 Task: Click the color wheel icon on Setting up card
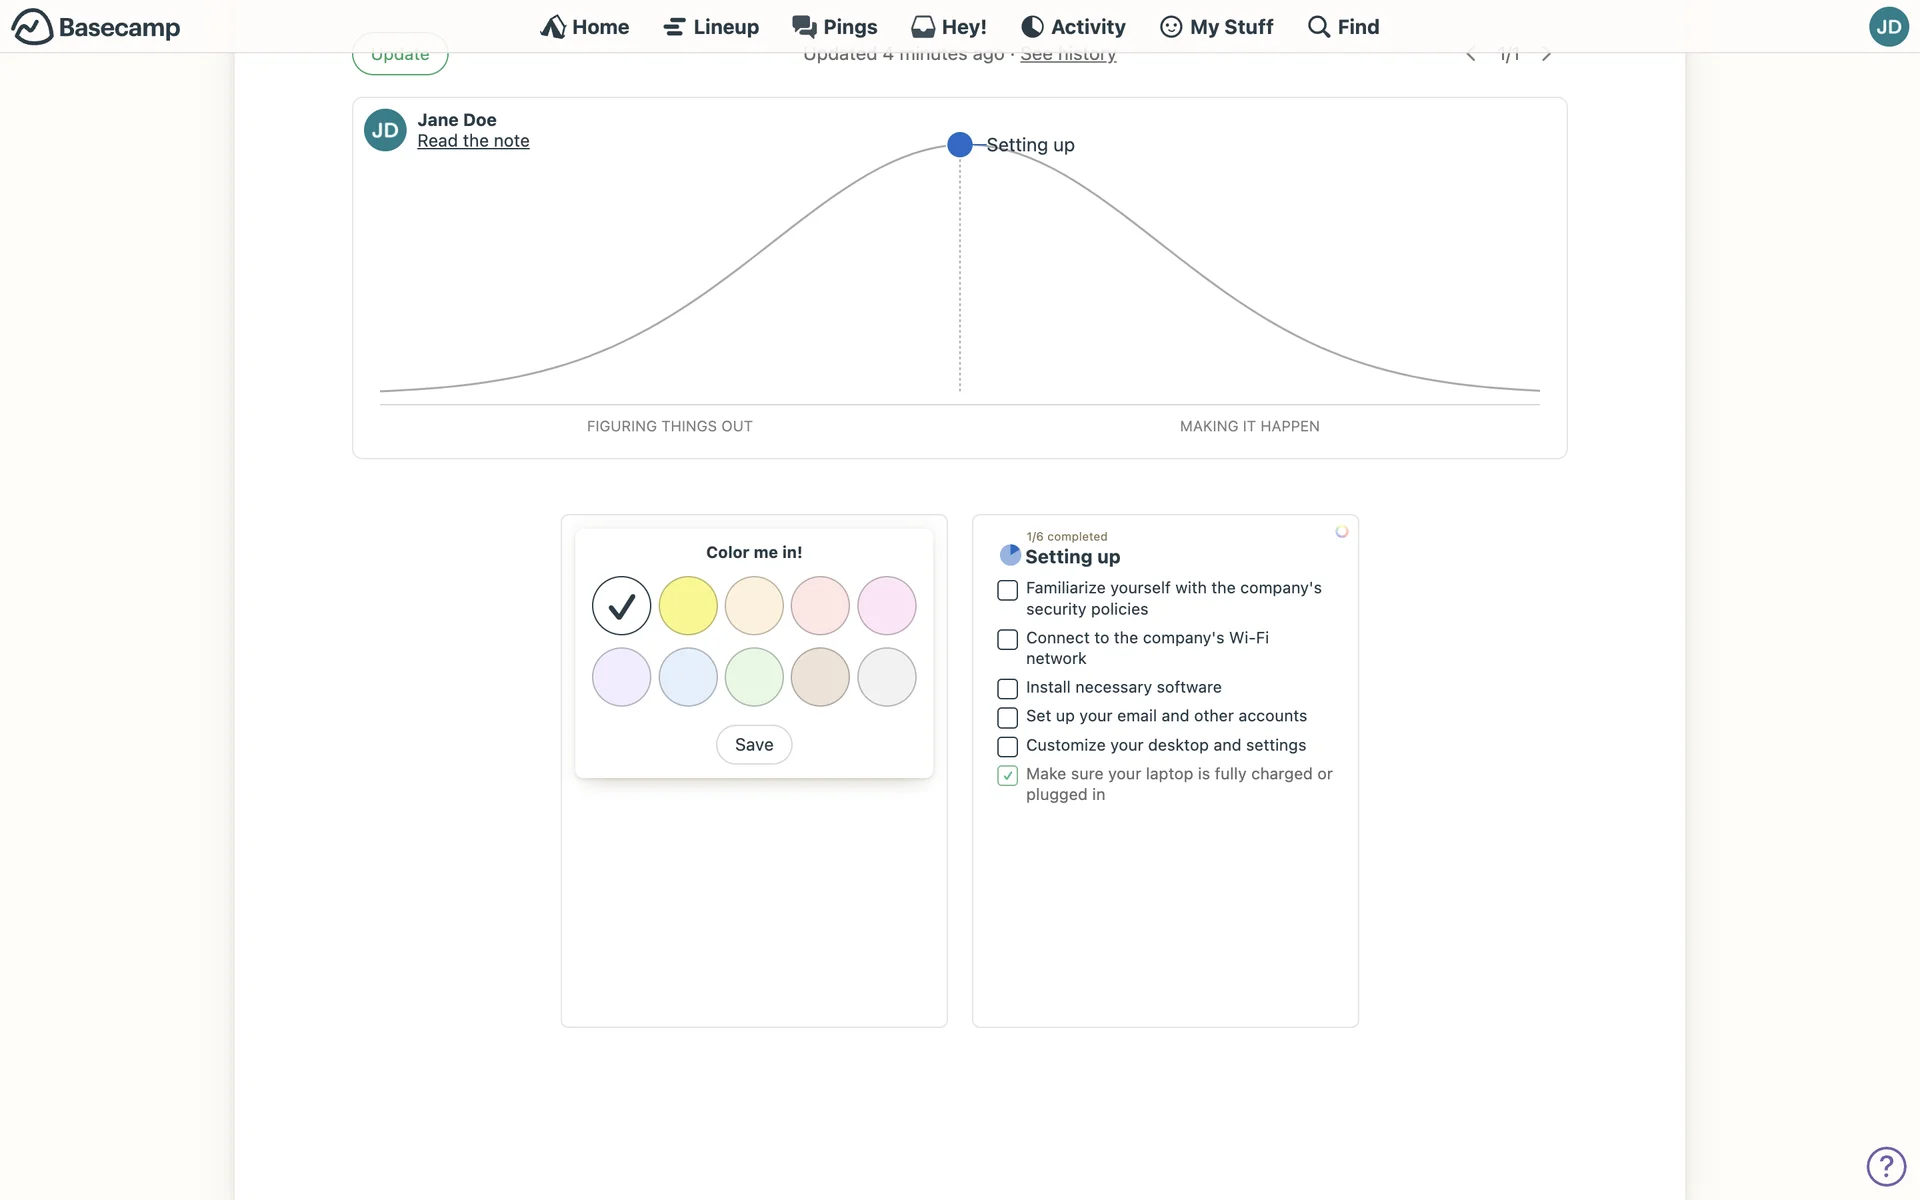click(x=1342, y=532)
